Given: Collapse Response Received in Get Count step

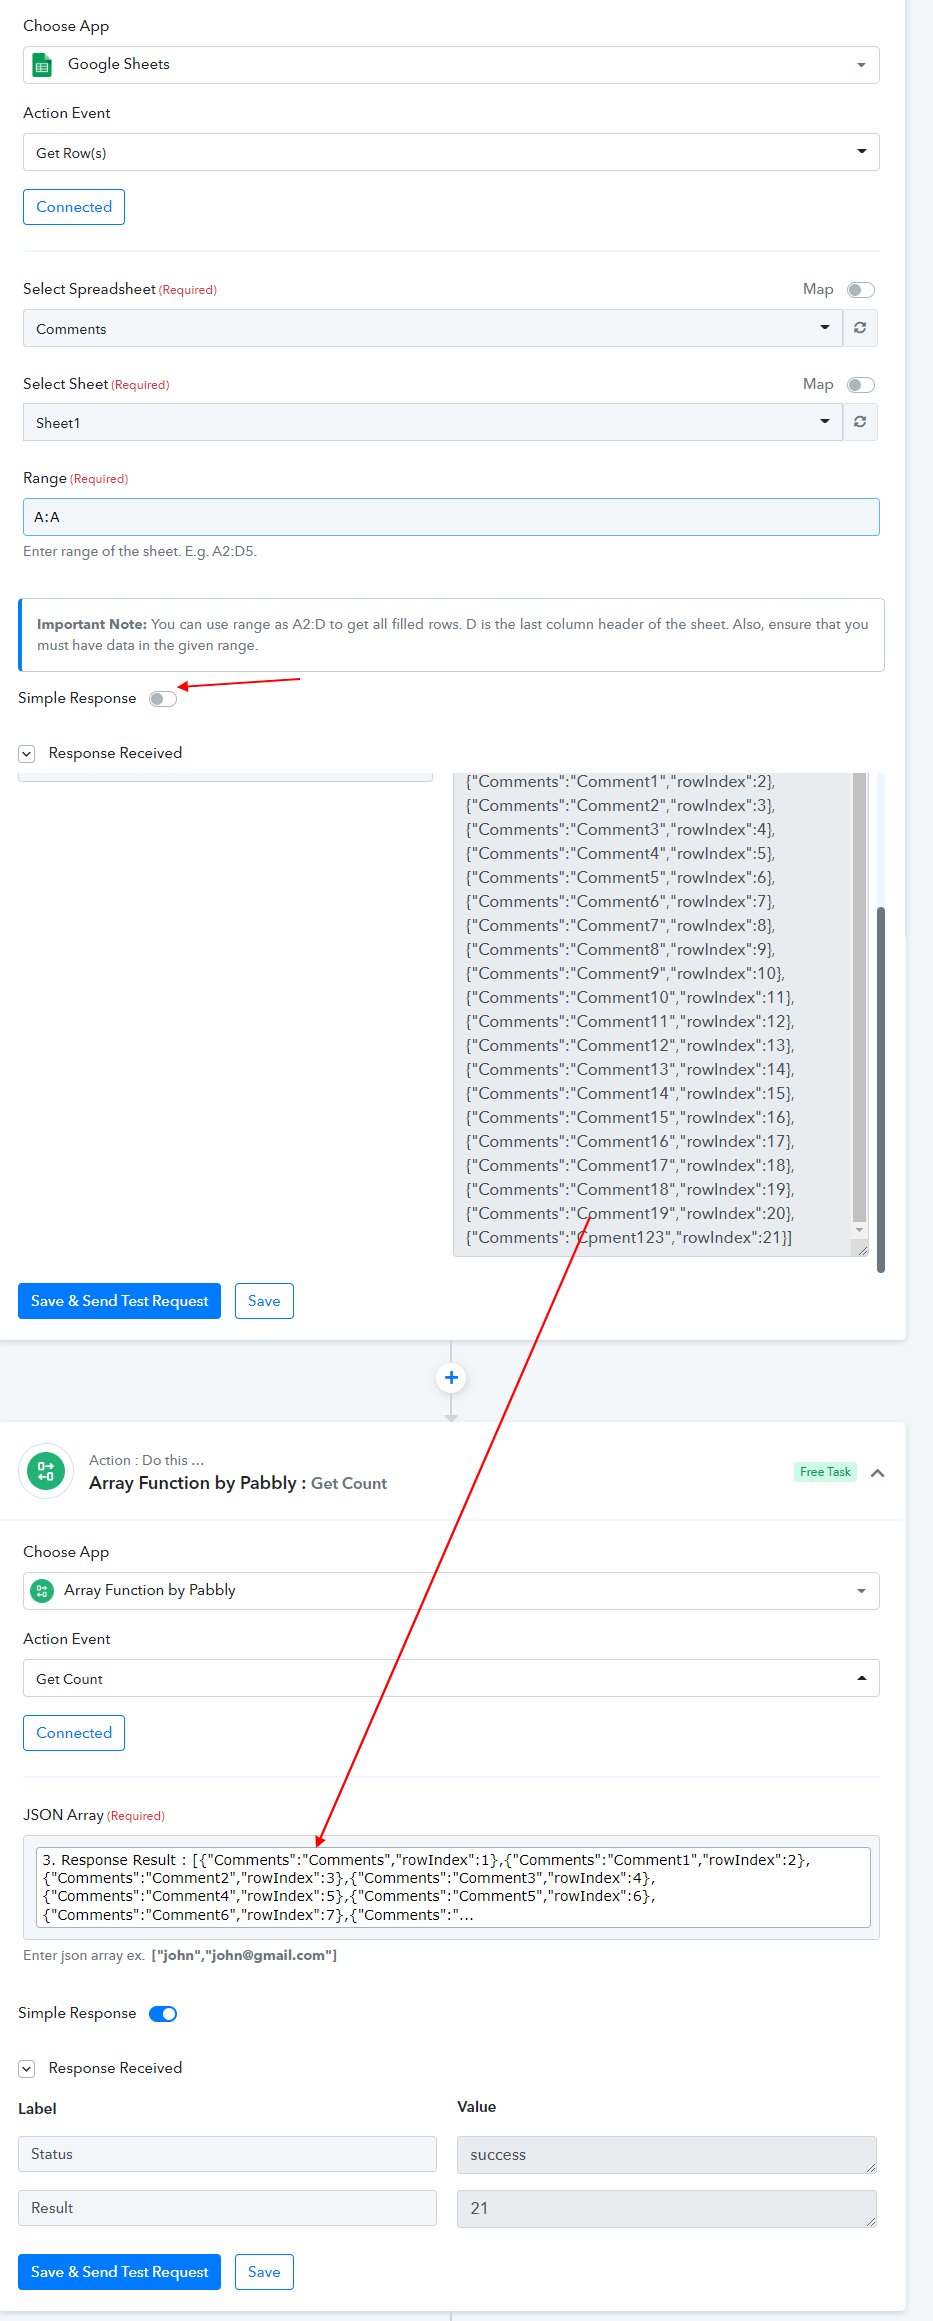Looking at the screenshot, I should pyautogui.click(x=27, y=2069).
